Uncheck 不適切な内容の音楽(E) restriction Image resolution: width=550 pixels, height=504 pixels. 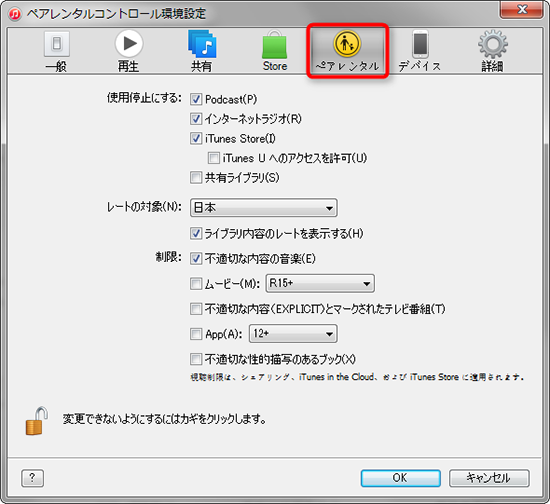pos(196,259)
